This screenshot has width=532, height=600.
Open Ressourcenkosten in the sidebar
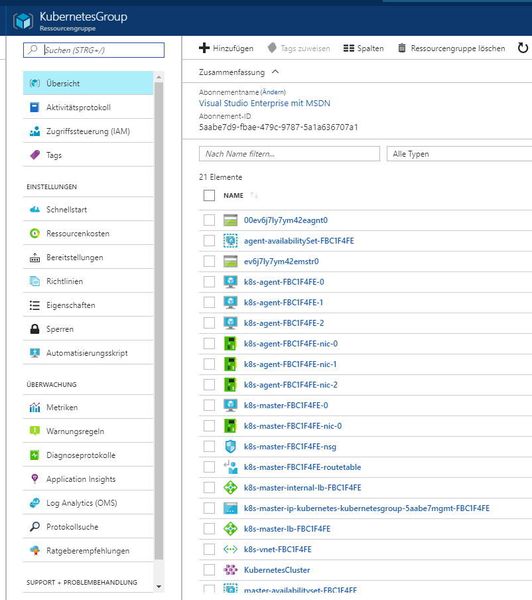click(88, 233)
